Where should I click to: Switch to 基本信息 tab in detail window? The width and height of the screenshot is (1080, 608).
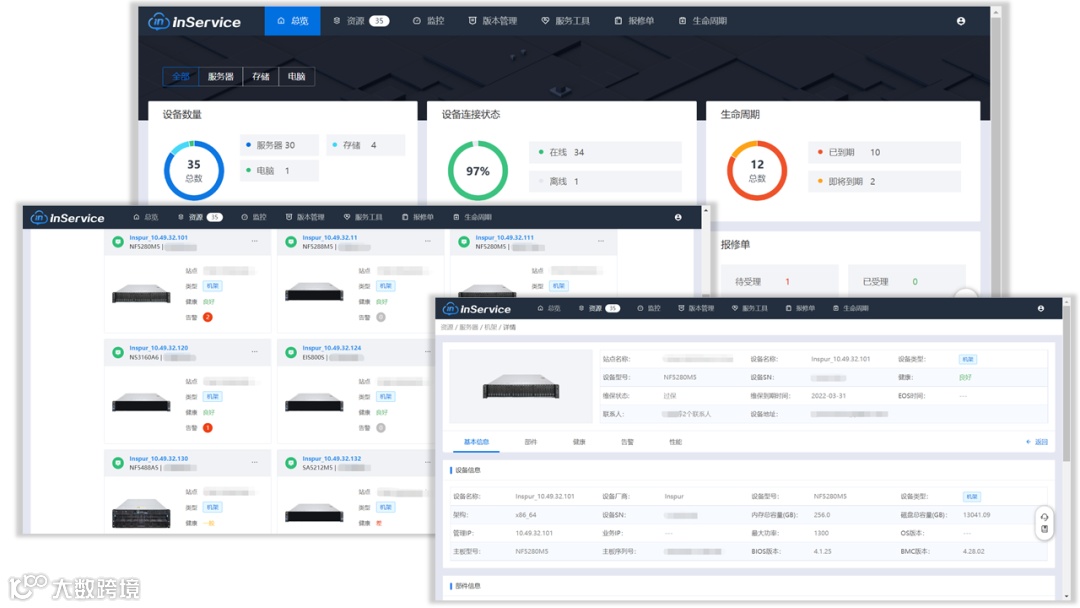coord(476,442)
